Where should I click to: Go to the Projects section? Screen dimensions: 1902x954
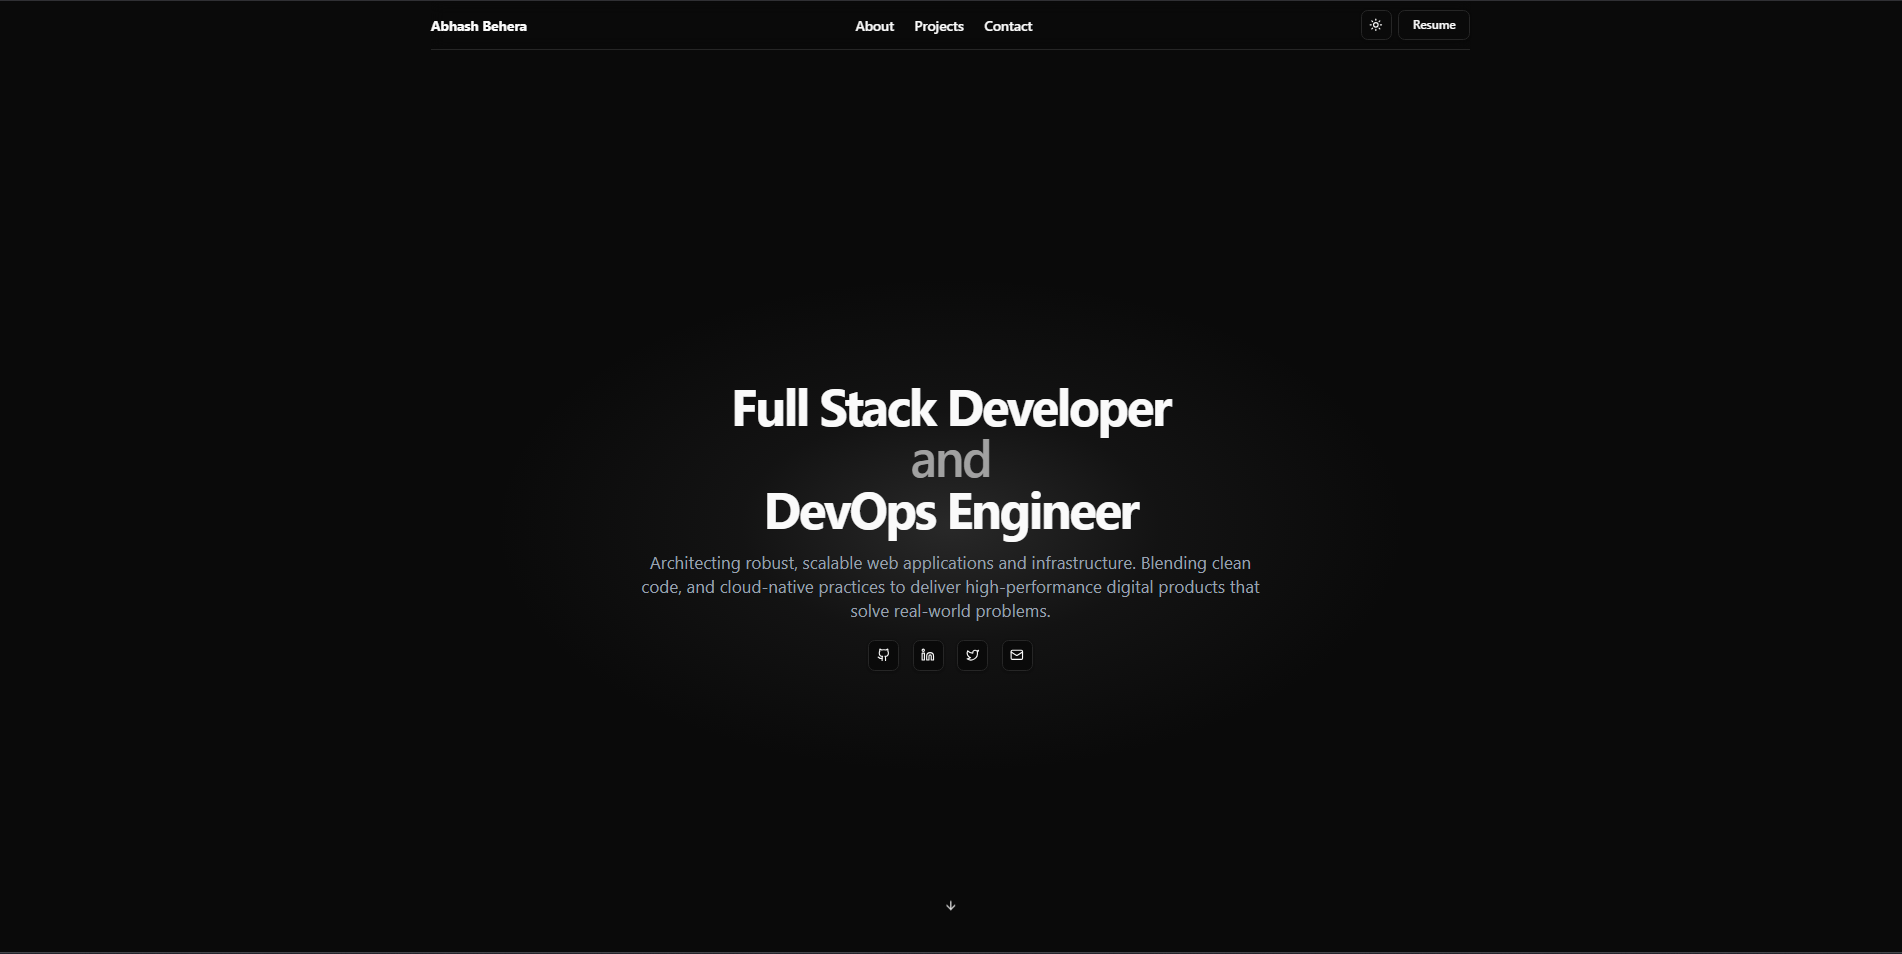[939, 26]
